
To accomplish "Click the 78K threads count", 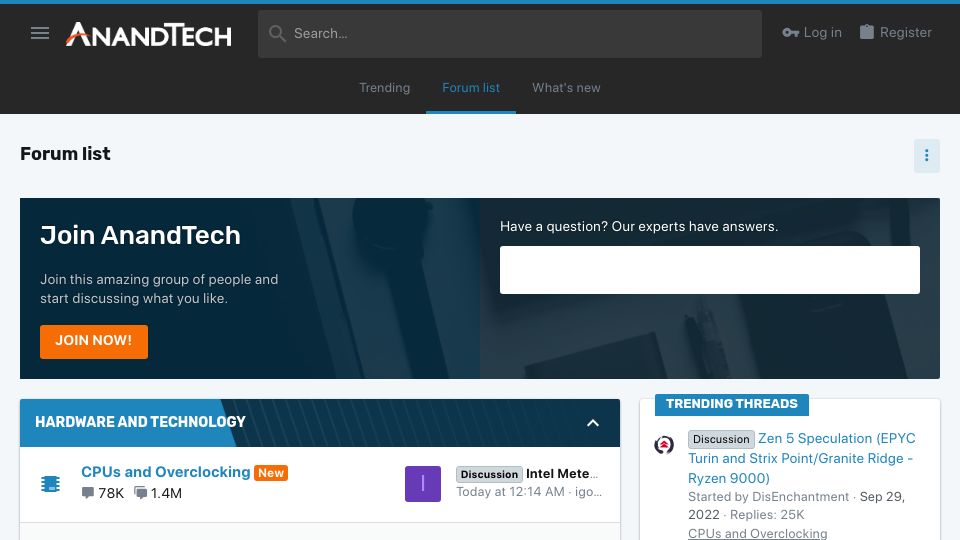I will (103, 493).
